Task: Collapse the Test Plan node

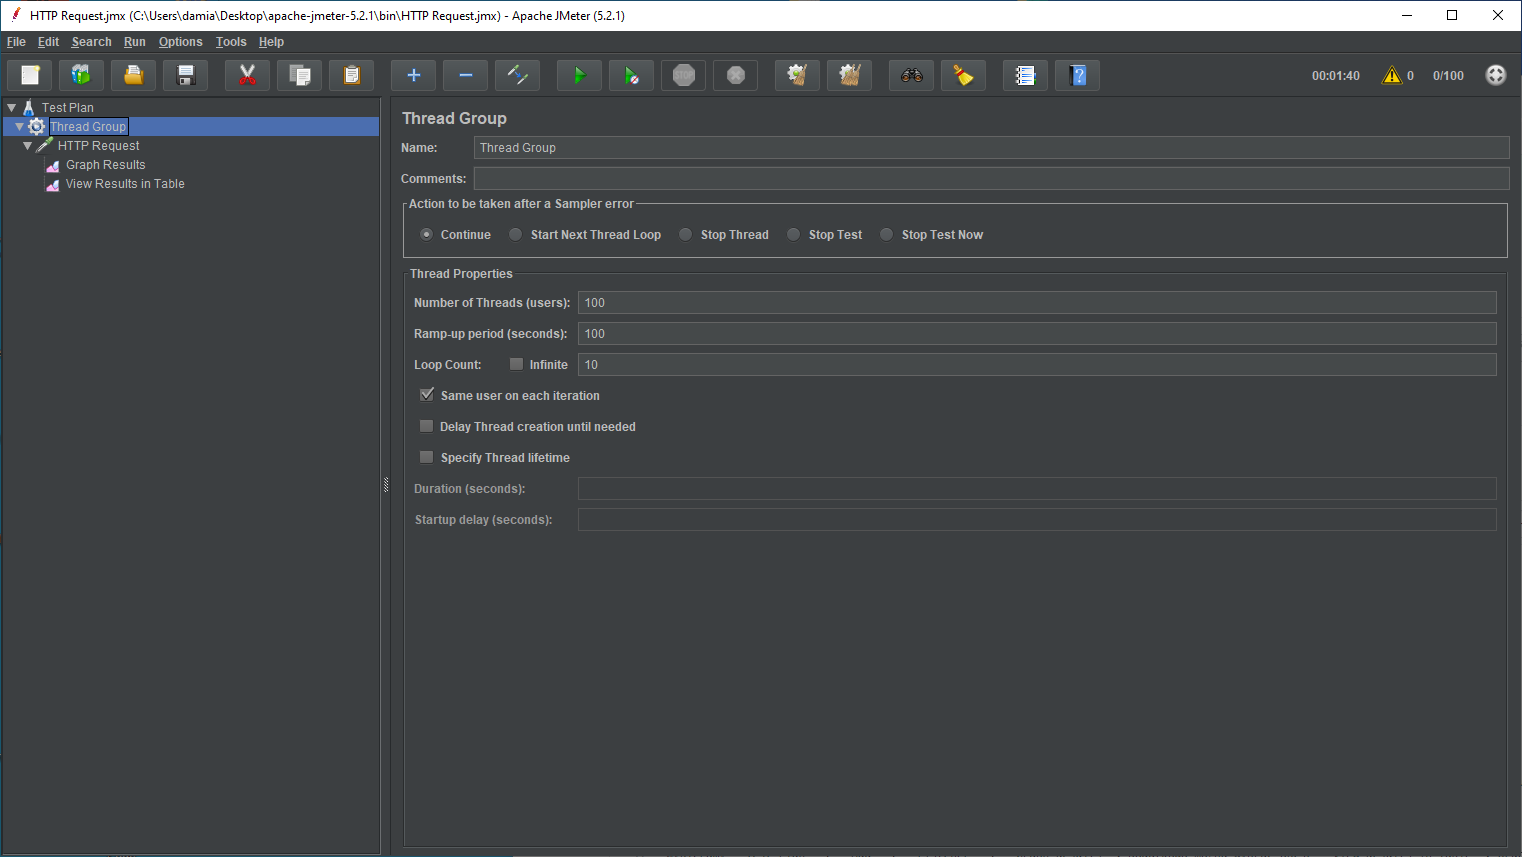Action: click(11, 107)
